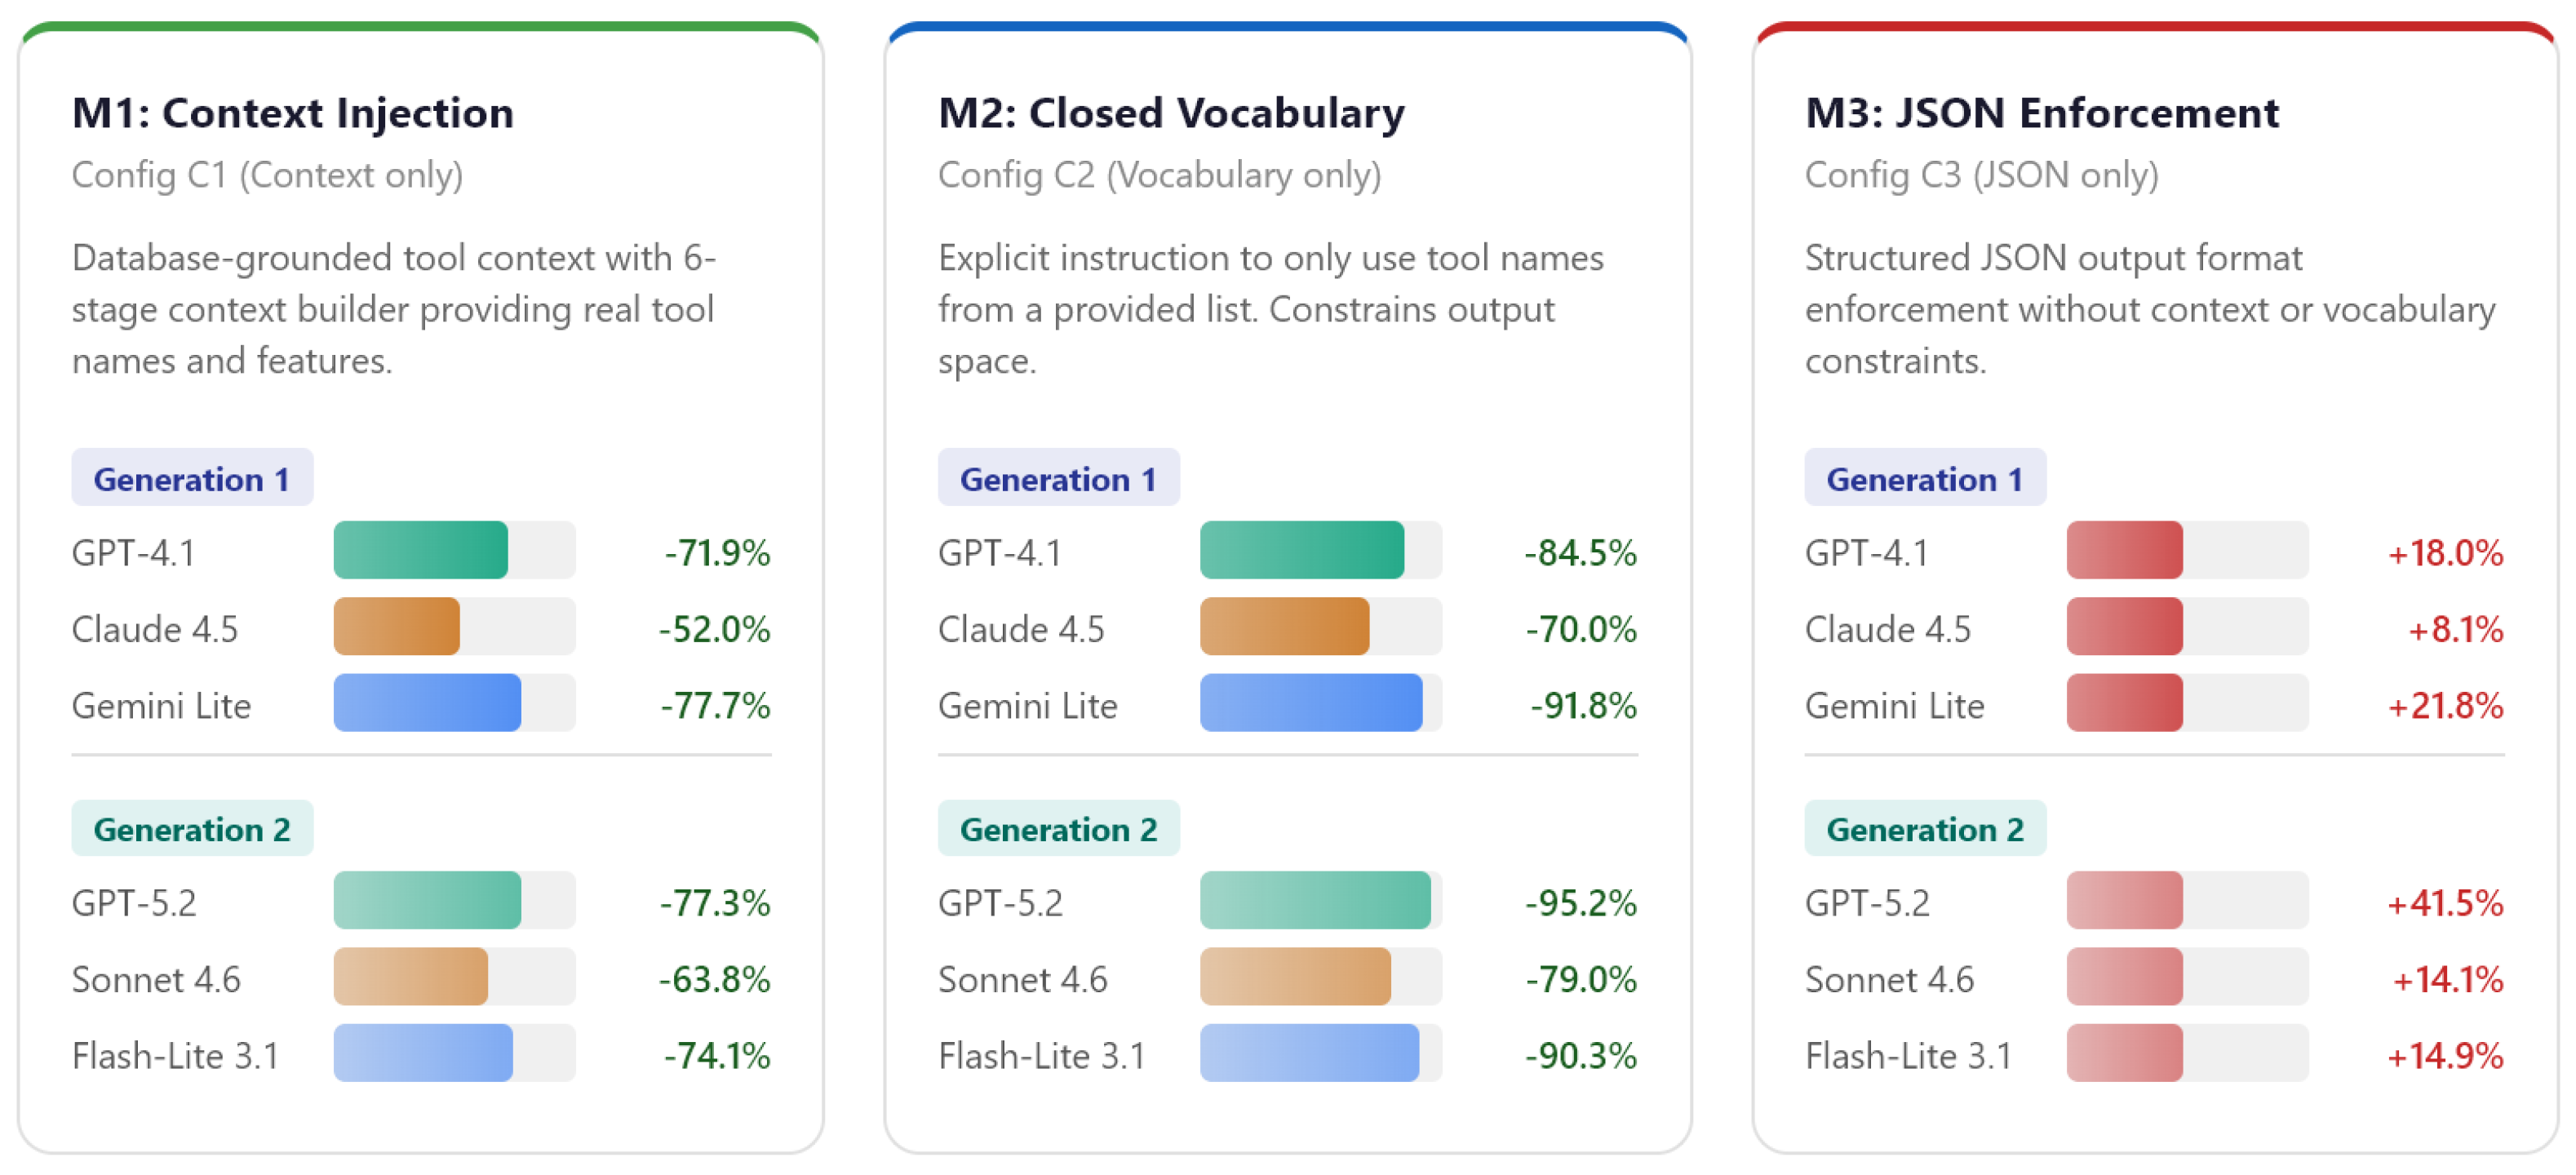The image size is (2576, 1175).
Task: Click Generation 1 badge in M2 card
Action: [1059, 478]
